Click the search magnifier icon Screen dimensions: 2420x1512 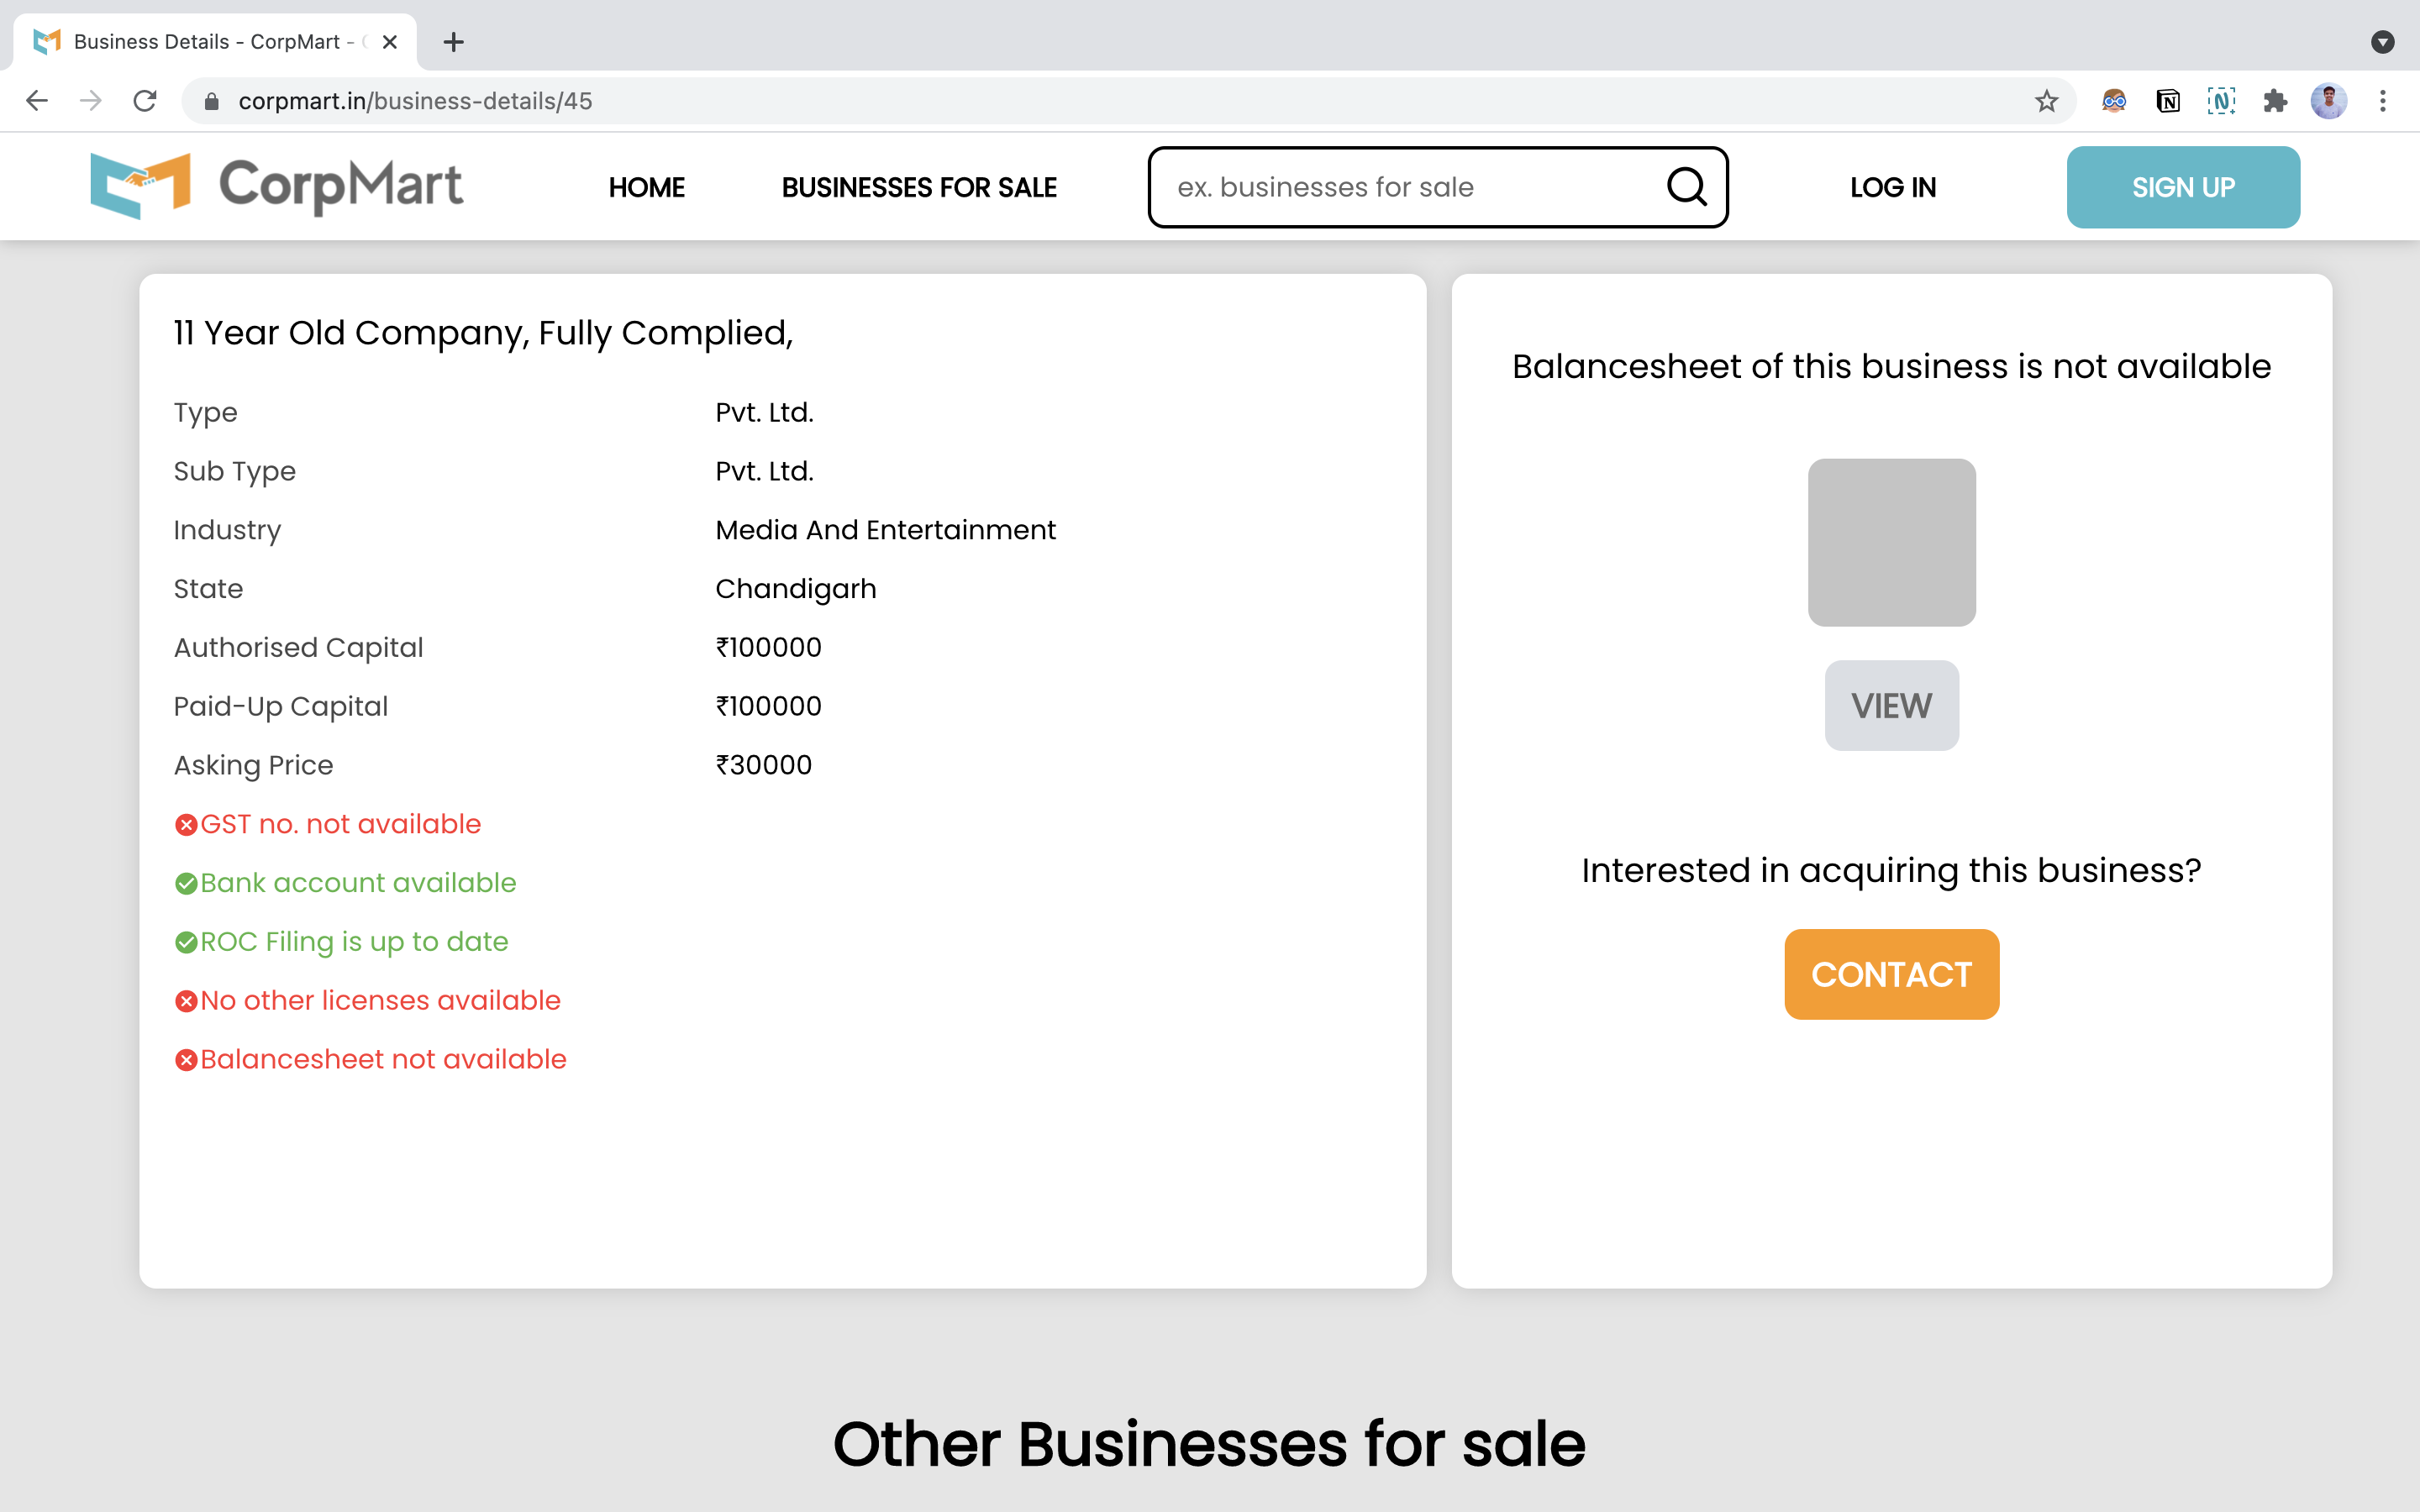(1686, 187)
